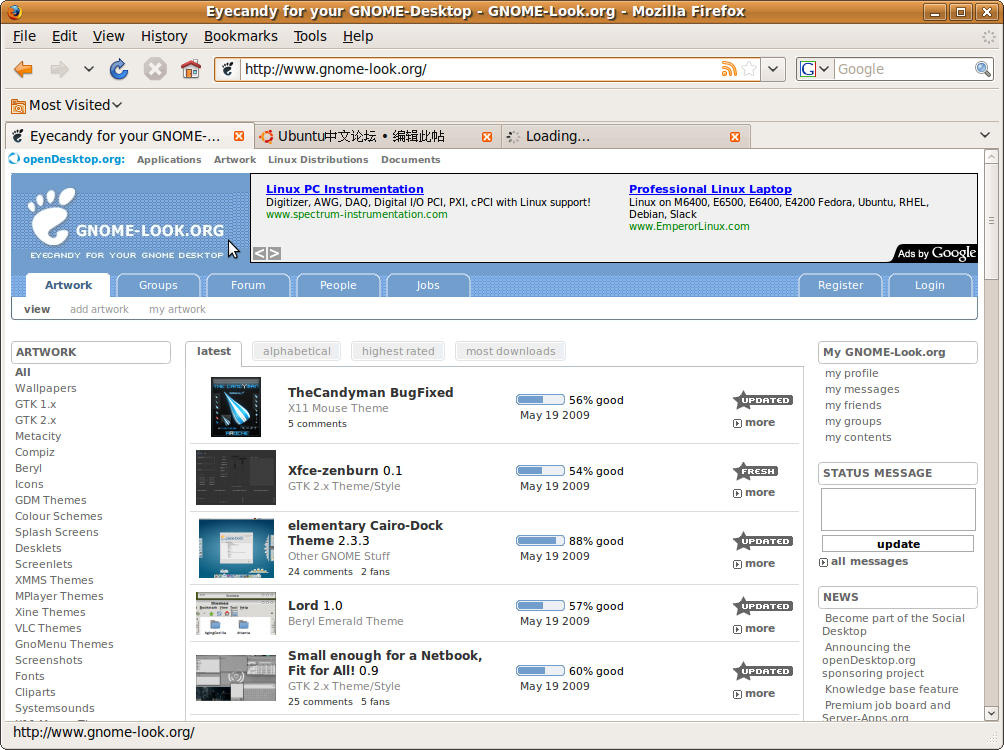Screen dimensions: 1004x750
Task: Click the update status button
Action: click(898, 544)
